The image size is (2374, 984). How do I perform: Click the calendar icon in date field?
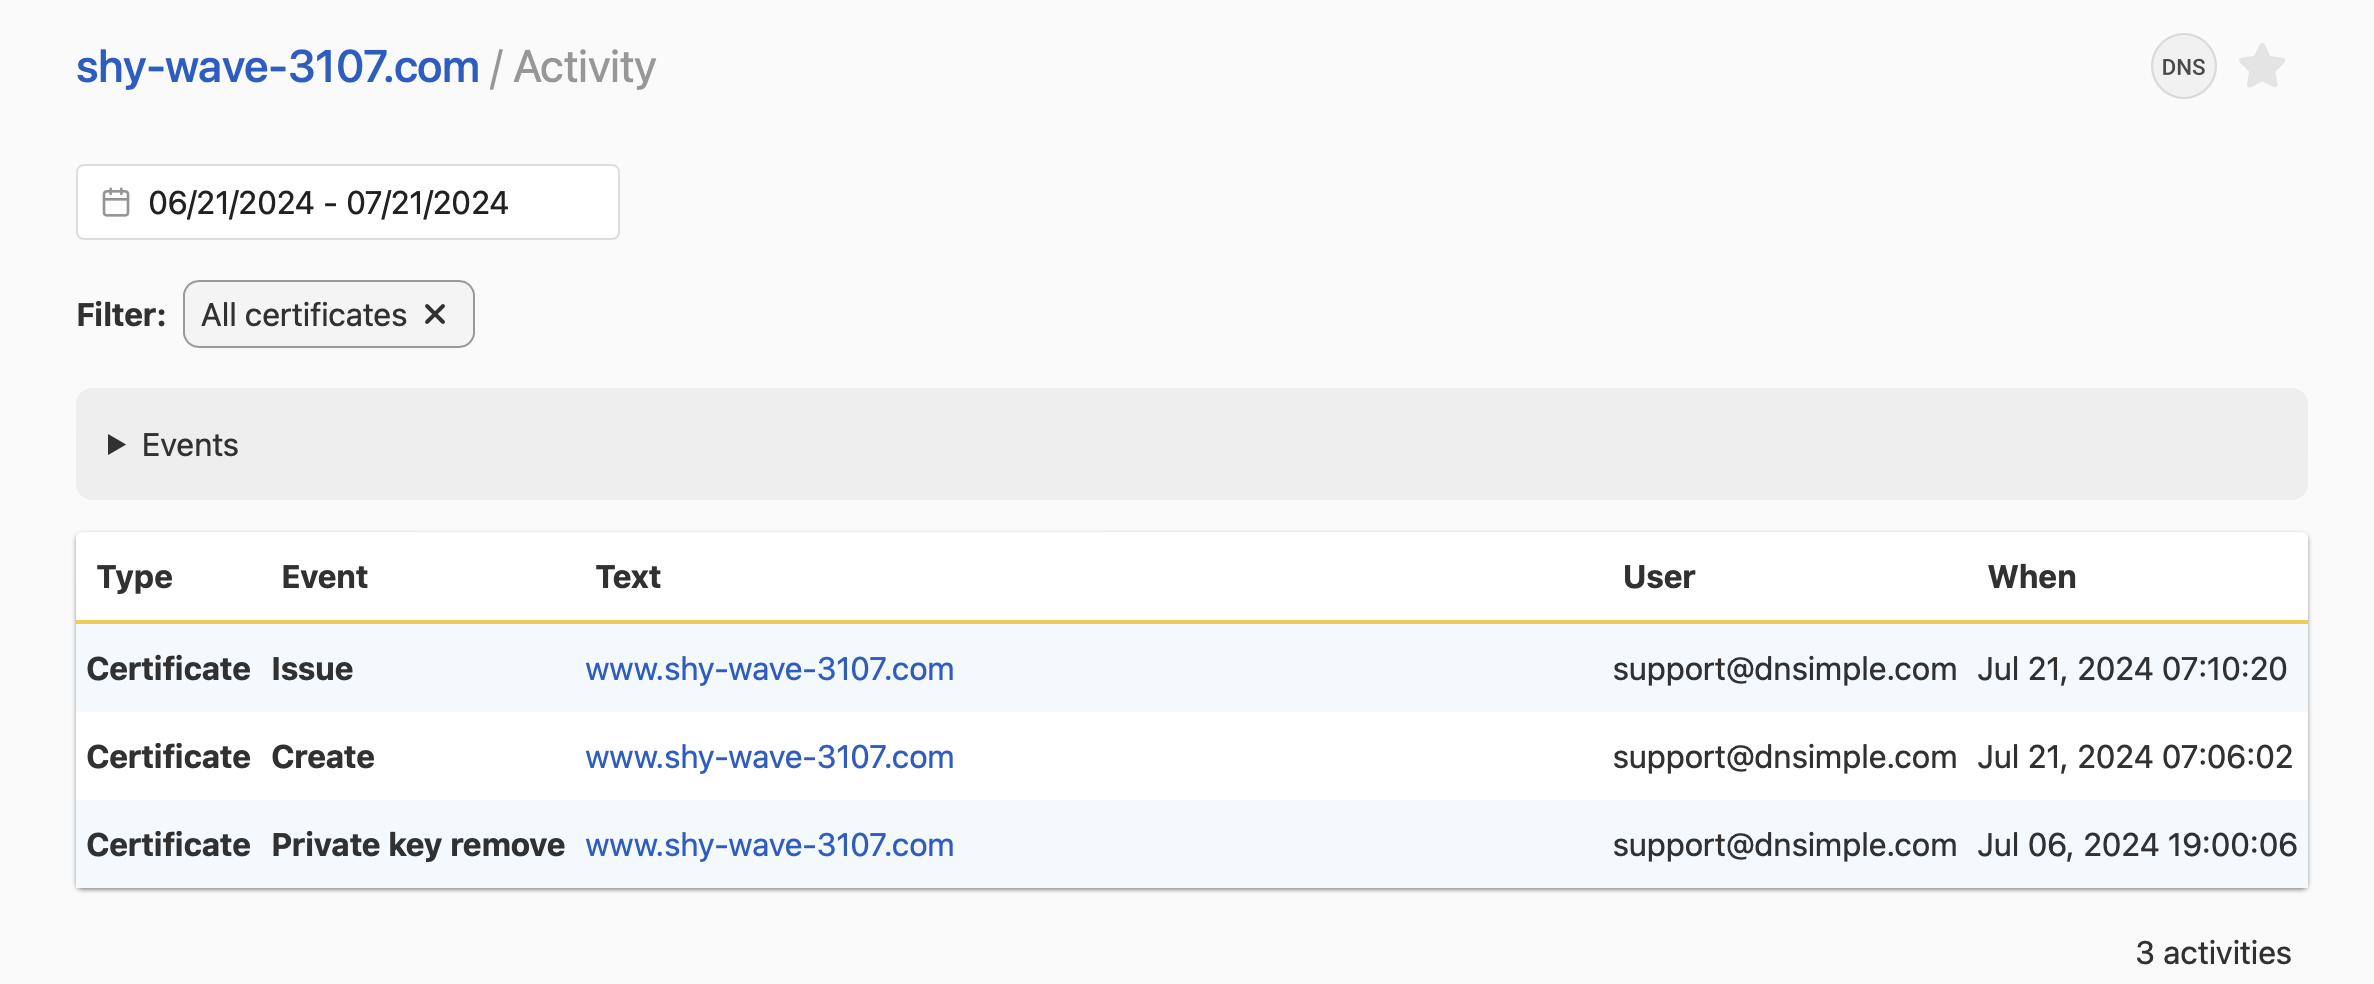click(x=116, y=203)
